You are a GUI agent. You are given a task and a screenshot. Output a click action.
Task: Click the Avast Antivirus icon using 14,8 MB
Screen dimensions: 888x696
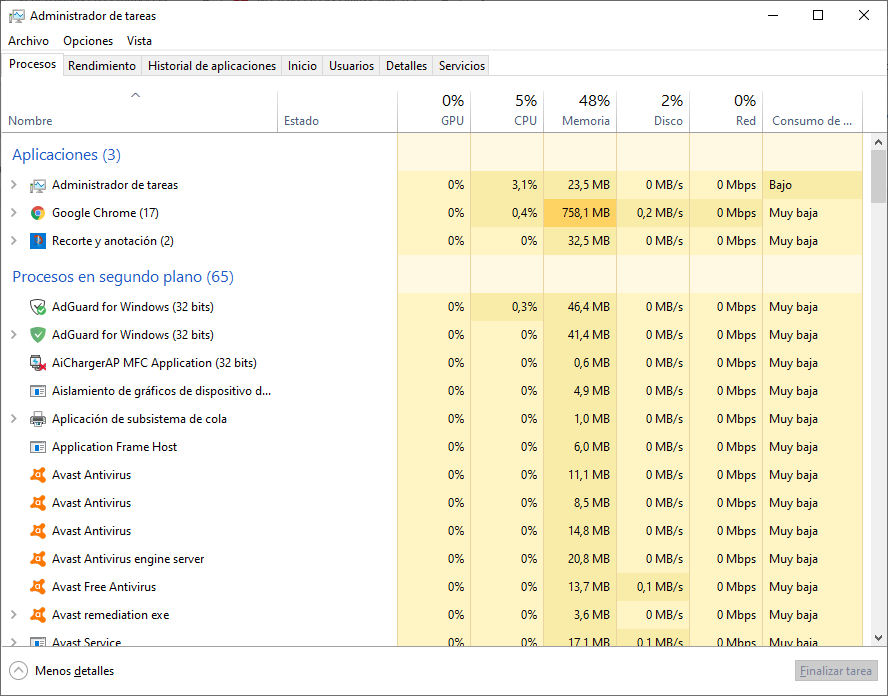(37, 531)
